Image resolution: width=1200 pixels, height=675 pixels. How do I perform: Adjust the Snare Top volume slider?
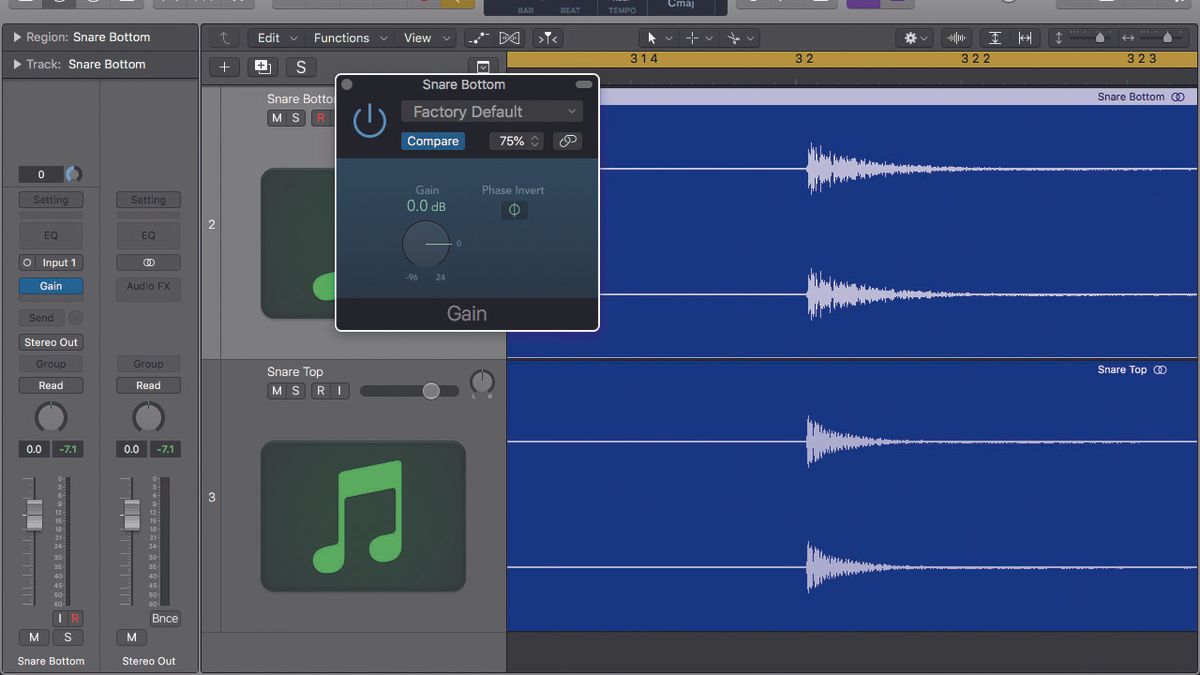pyautogui.click(x=430, y=391)
